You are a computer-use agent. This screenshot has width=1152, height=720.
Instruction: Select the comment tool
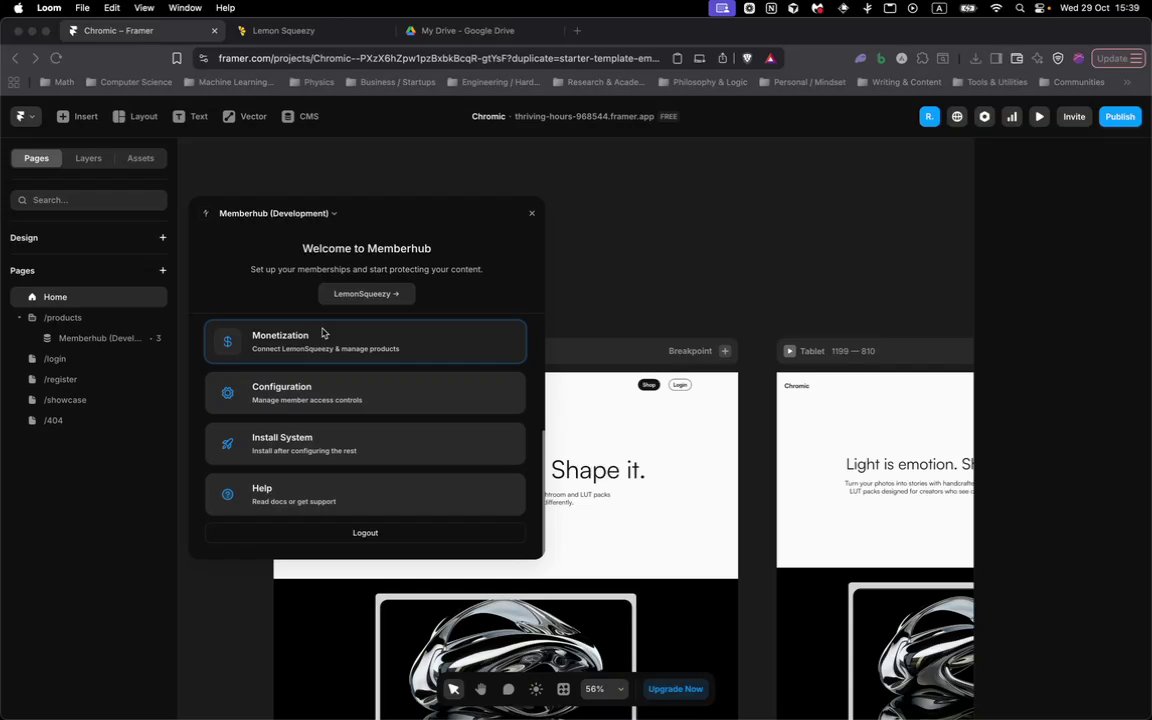click(x=508, y=689)
